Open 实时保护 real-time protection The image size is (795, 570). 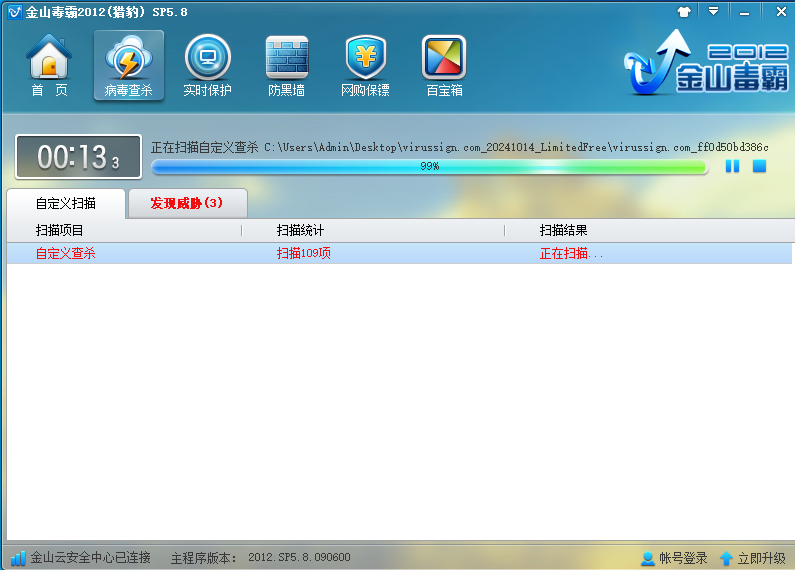point(207,66)
